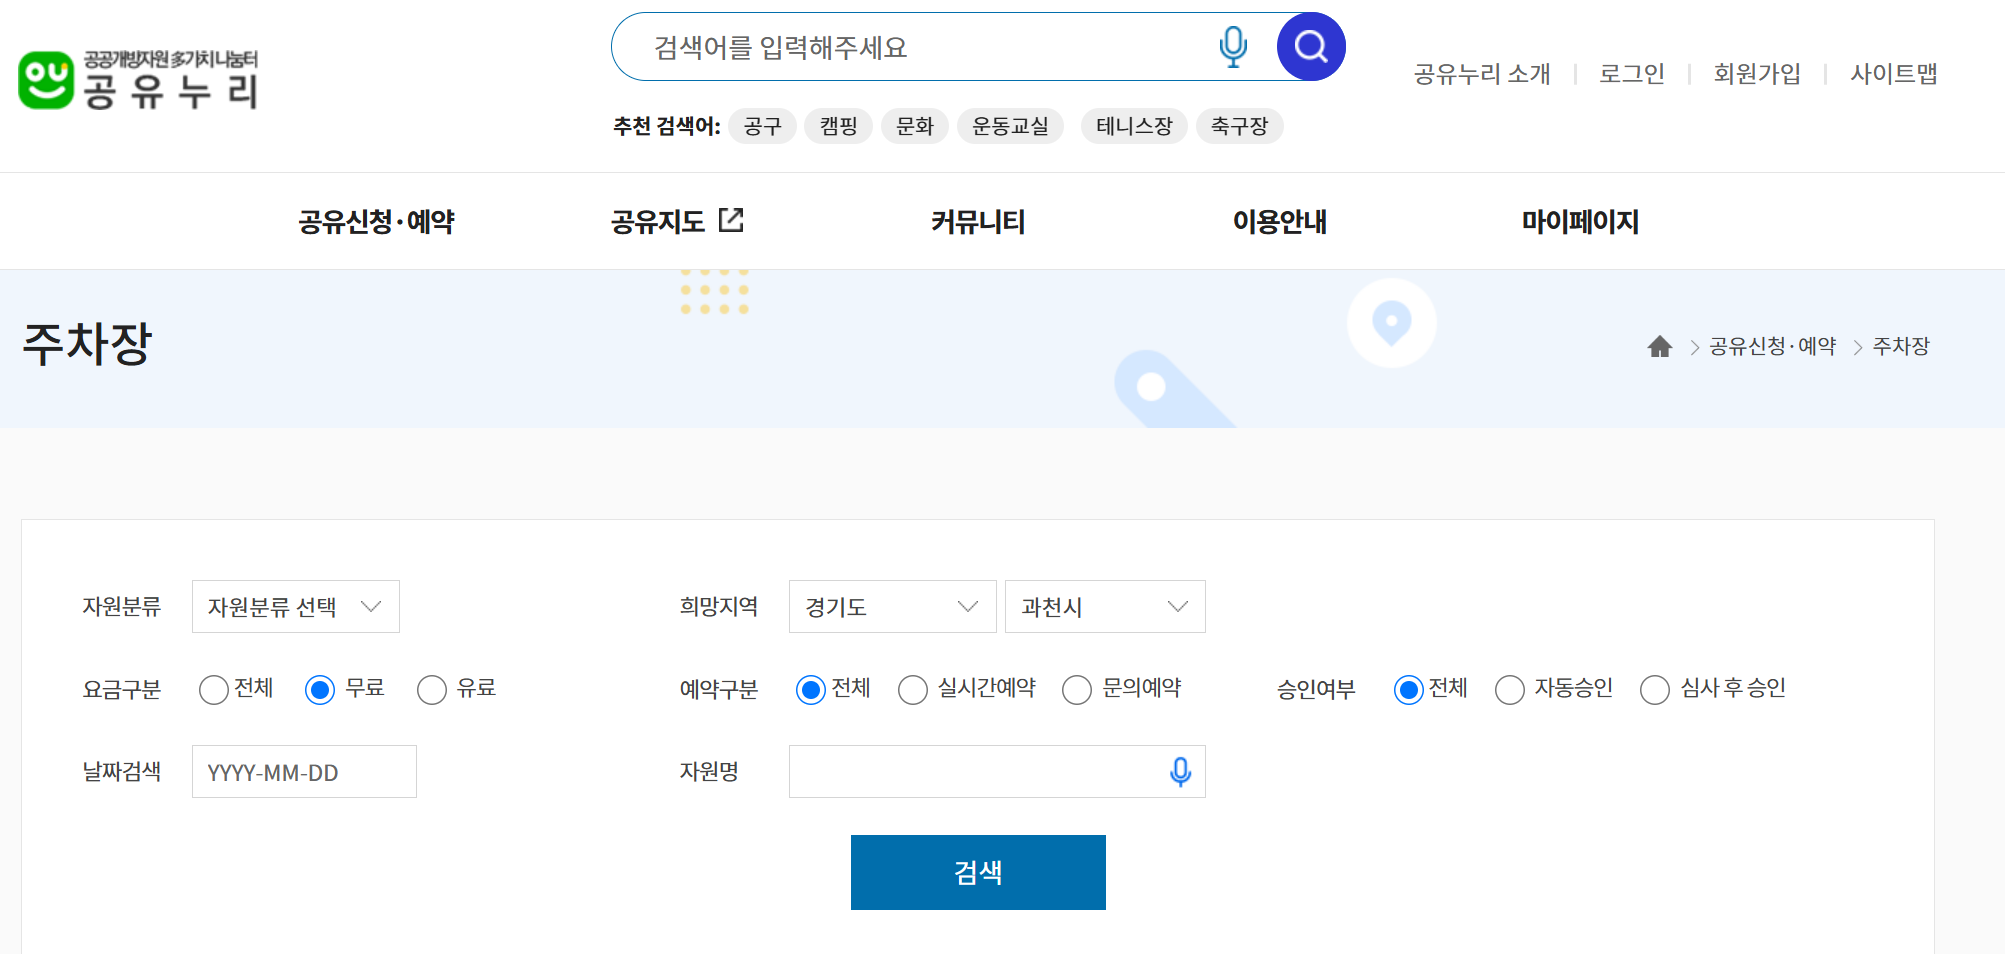This screenshot has width=2005, height=954.
Task: Navigate to 커뮤니티 menu
Action: click(977, 221)
